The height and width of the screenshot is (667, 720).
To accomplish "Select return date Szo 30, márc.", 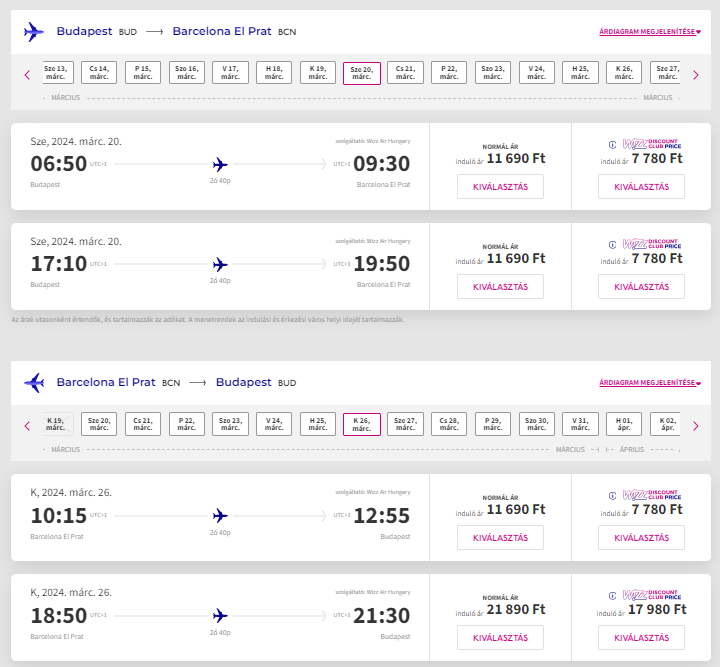I will [x=536, y=424].
